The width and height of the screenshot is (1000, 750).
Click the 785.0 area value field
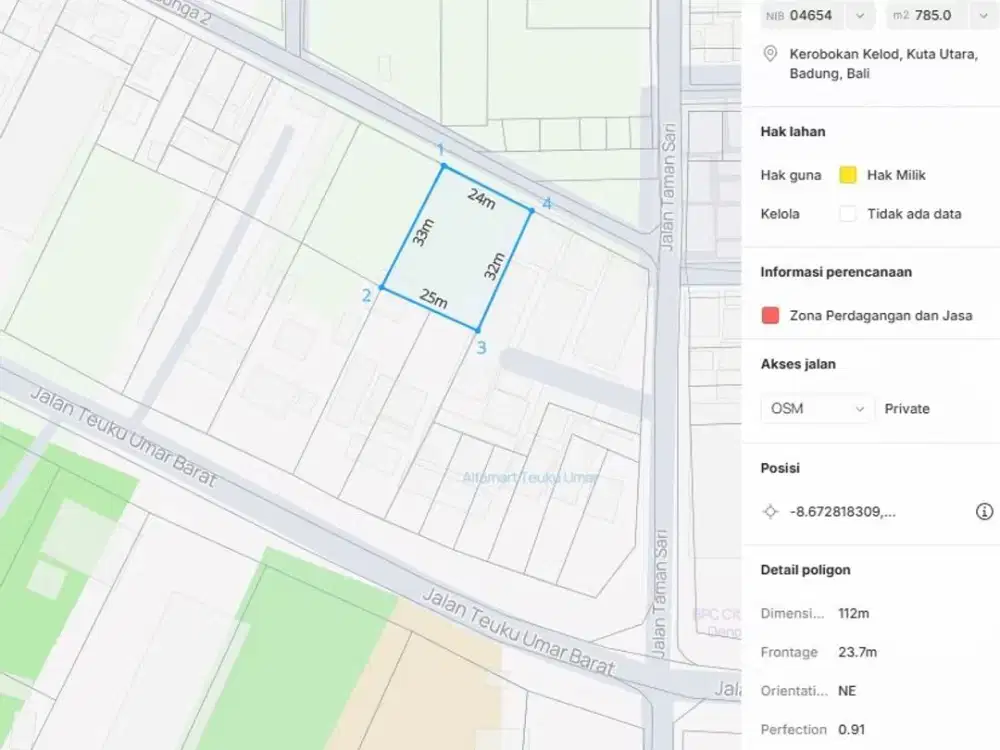click(x=932, y=16)
